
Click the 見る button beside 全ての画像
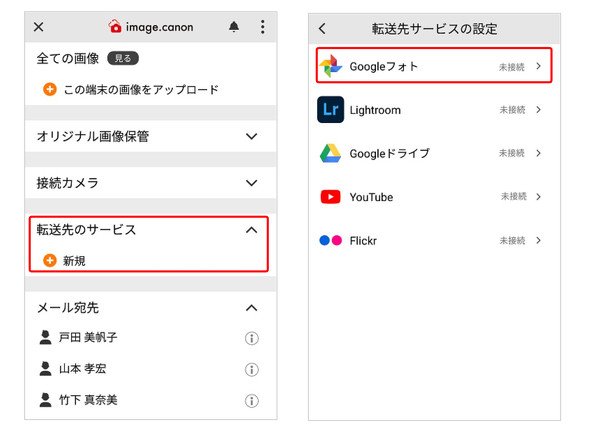pyautogui.click(x=123, y=58)
